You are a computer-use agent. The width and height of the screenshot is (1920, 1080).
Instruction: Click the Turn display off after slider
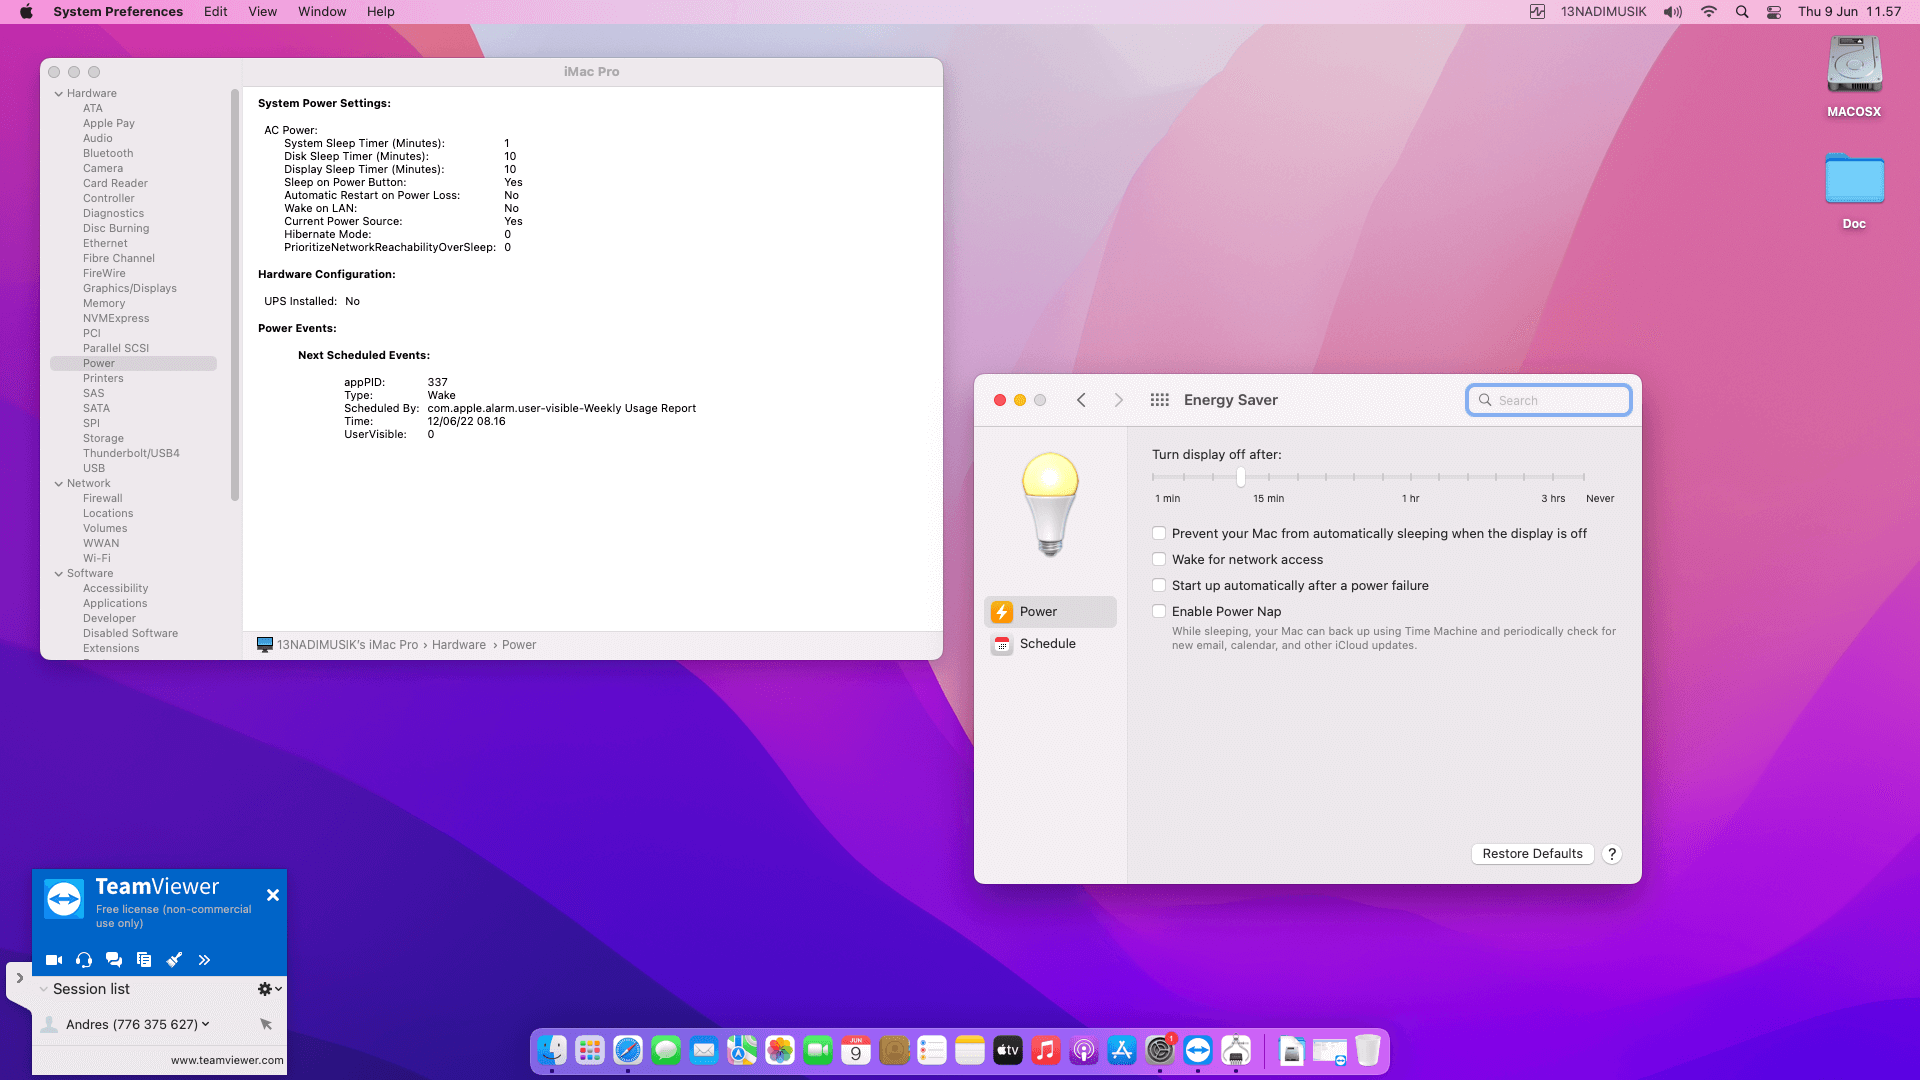coord(1368,477)
